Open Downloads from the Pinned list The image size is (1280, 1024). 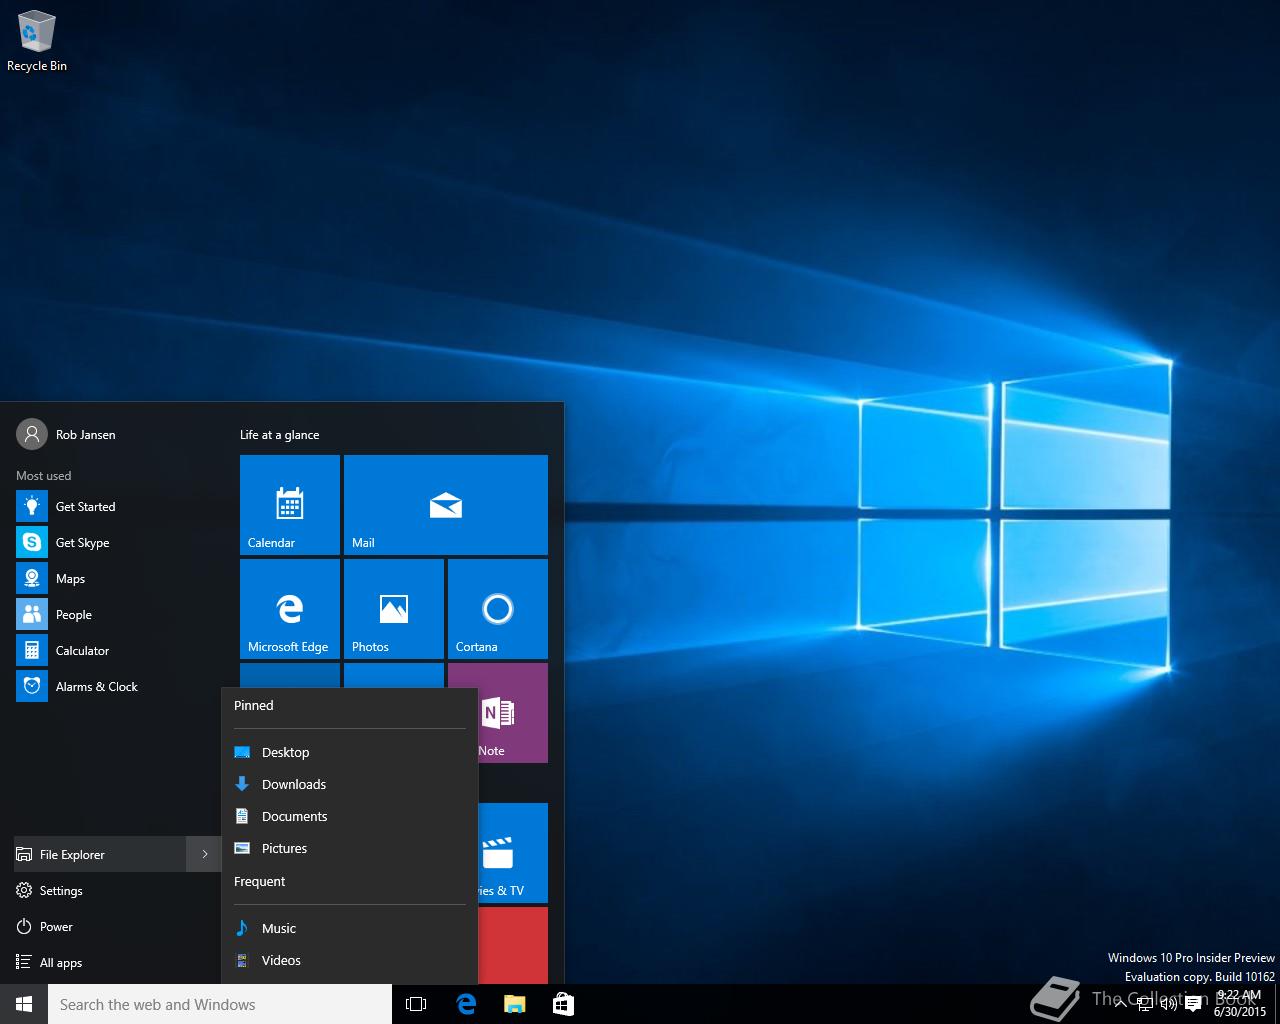(349, 784)
